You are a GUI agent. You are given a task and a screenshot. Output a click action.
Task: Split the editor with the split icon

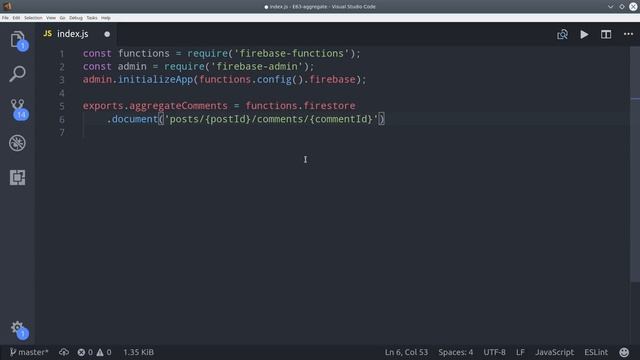pos(606,34)
